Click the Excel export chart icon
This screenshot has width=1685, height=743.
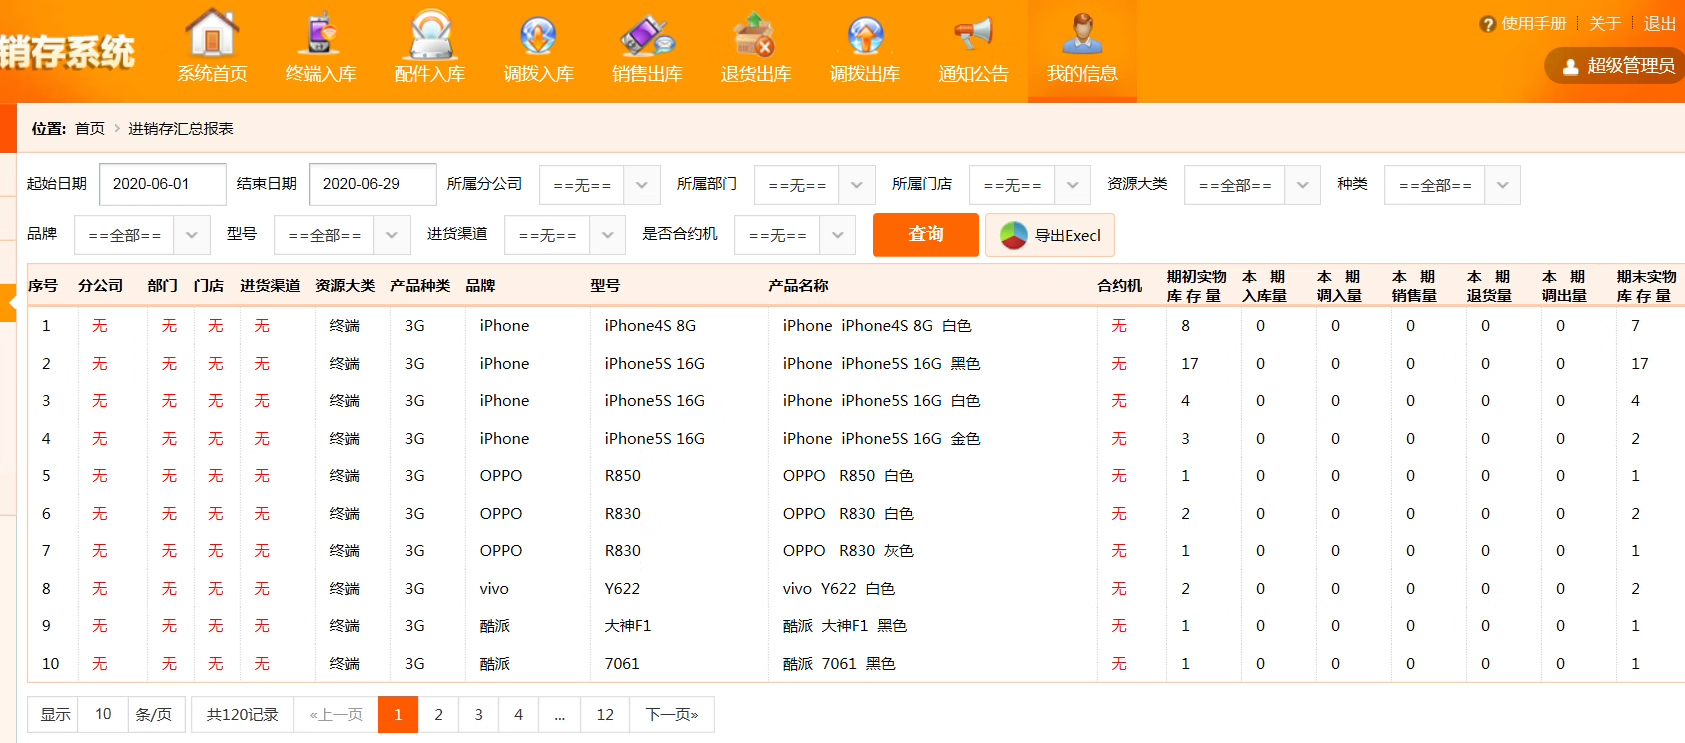click(1014, 235)
